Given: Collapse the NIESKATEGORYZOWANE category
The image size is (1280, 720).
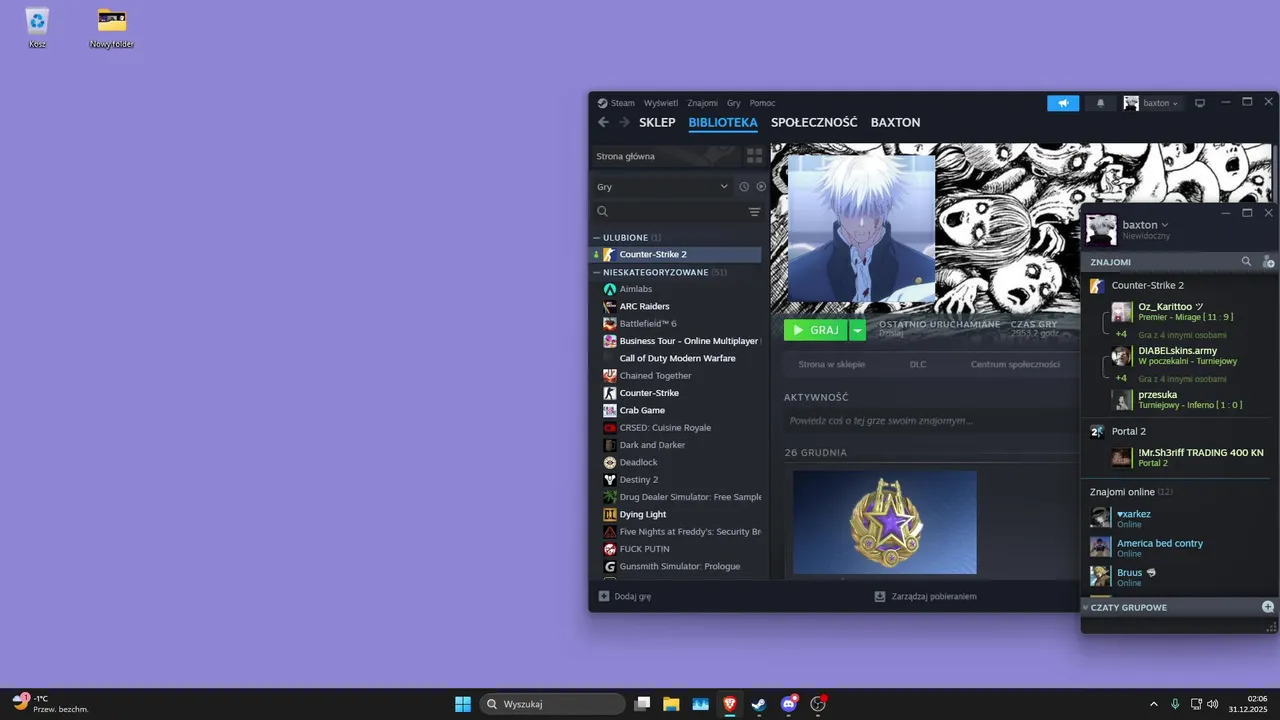Looking at the screenshot, I should 597,272.
